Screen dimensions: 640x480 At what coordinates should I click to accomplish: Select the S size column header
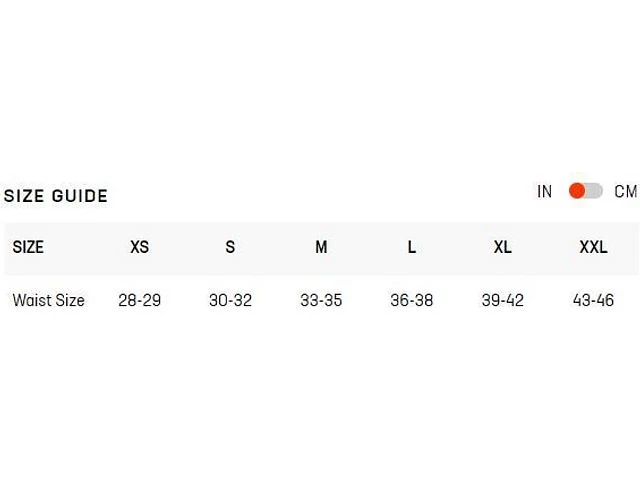[x=230, y=247]
